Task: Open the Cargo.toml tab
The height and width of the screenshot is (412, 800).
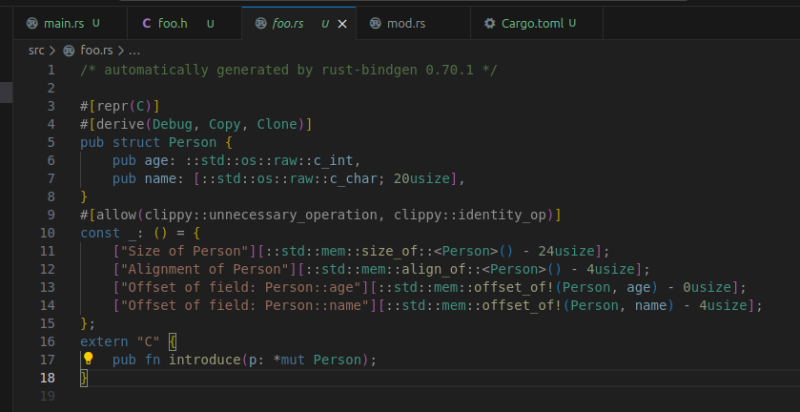Action: pos(531,23)
